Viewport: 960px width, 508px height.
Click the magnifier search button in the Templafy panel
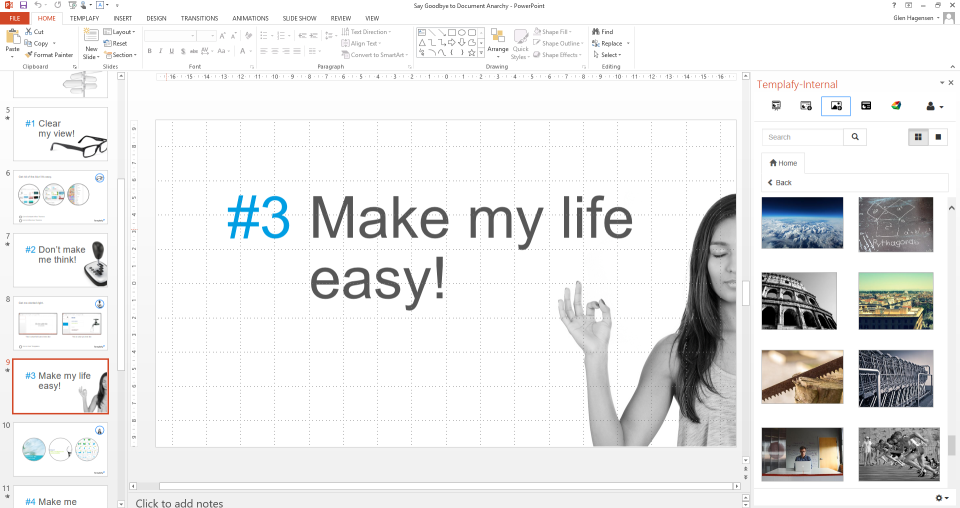[855, 137]
